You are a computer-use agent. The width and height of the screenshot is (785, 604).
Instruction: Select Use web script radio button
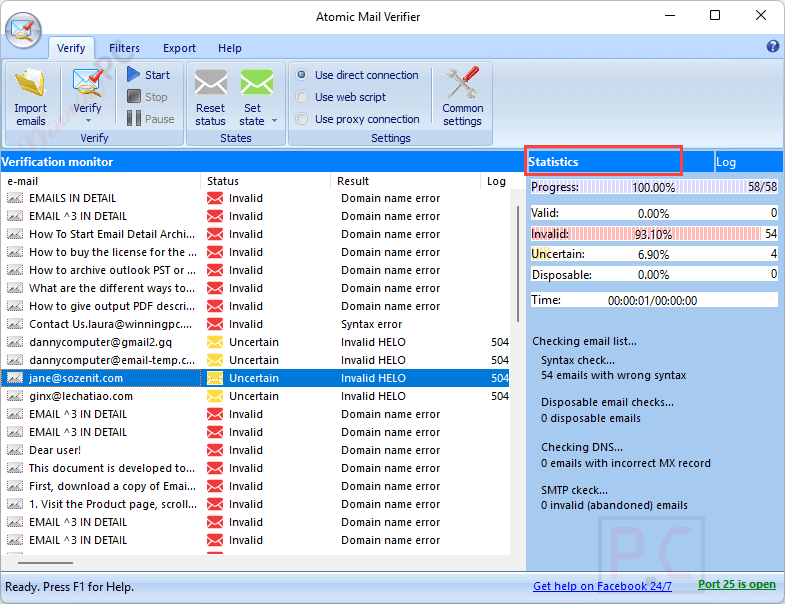click(x=301, y=97)
